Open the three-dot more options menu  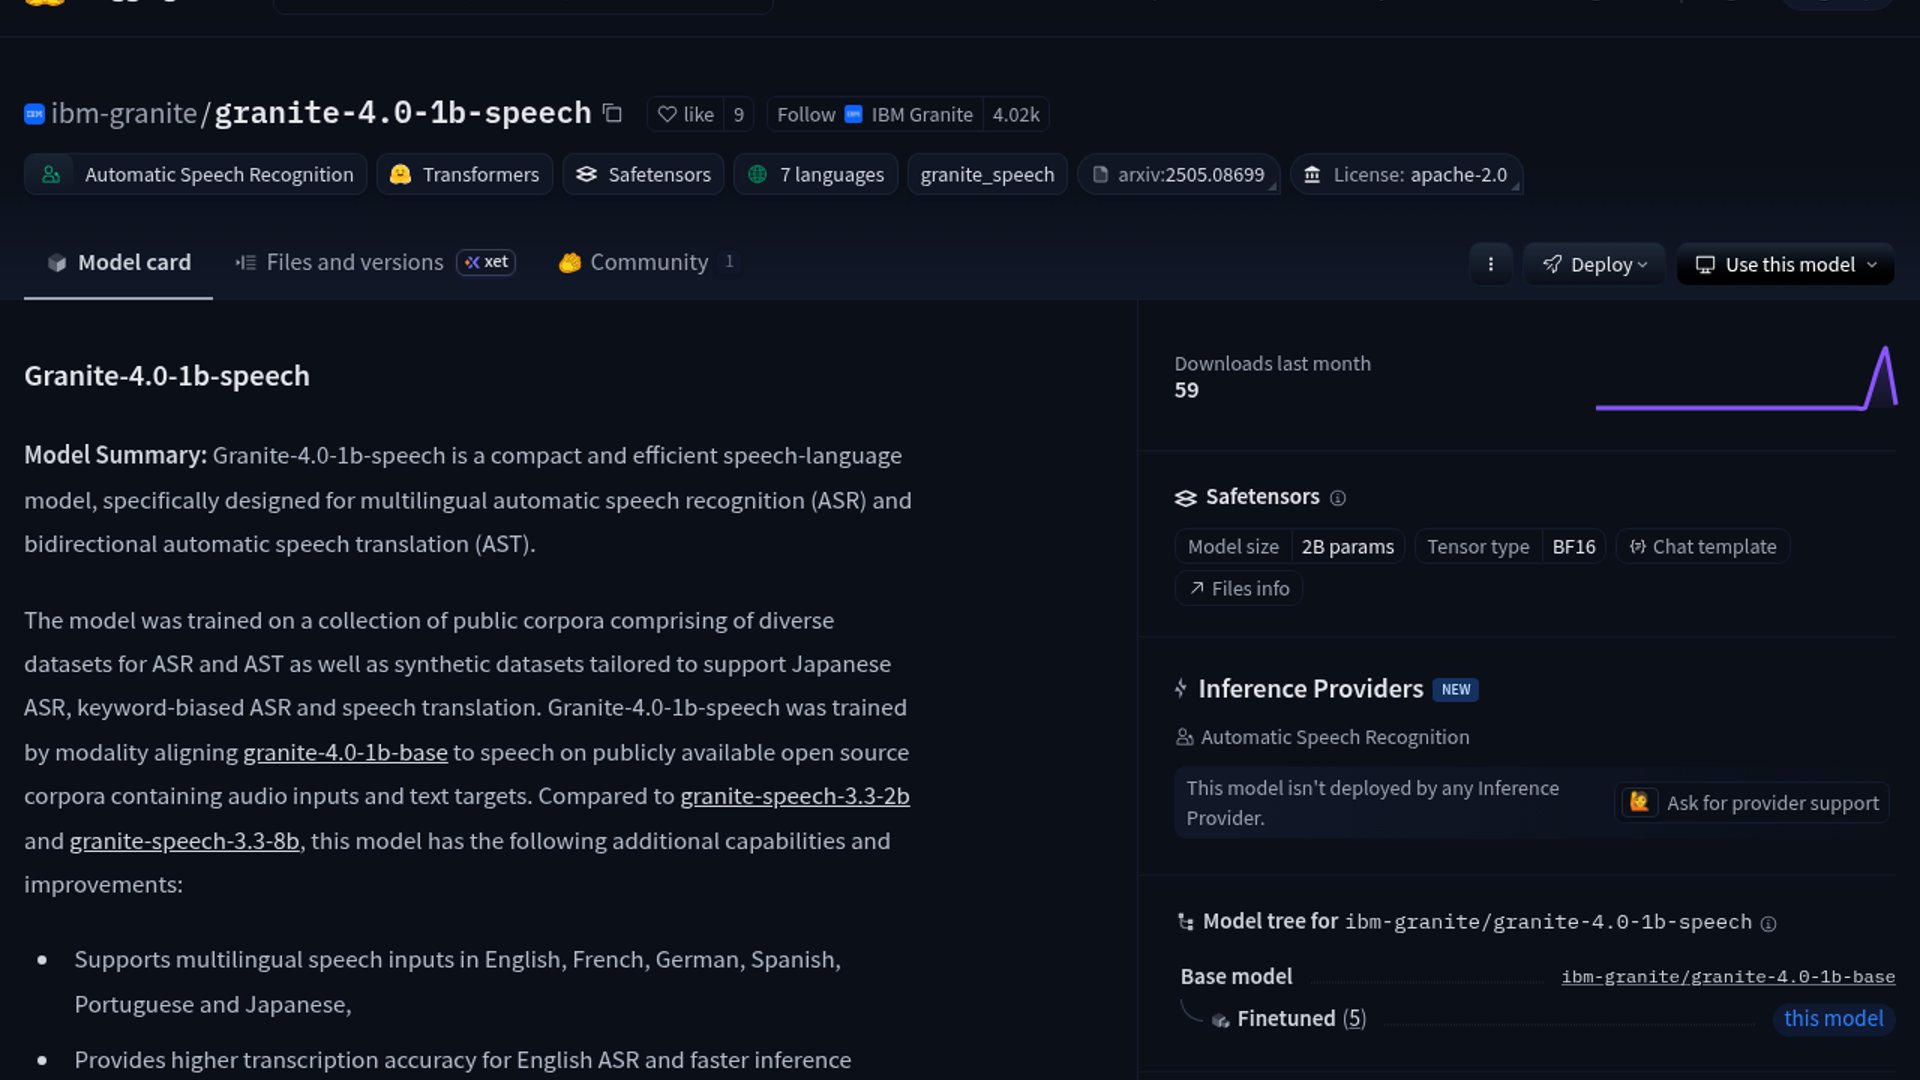point(1490,265)
